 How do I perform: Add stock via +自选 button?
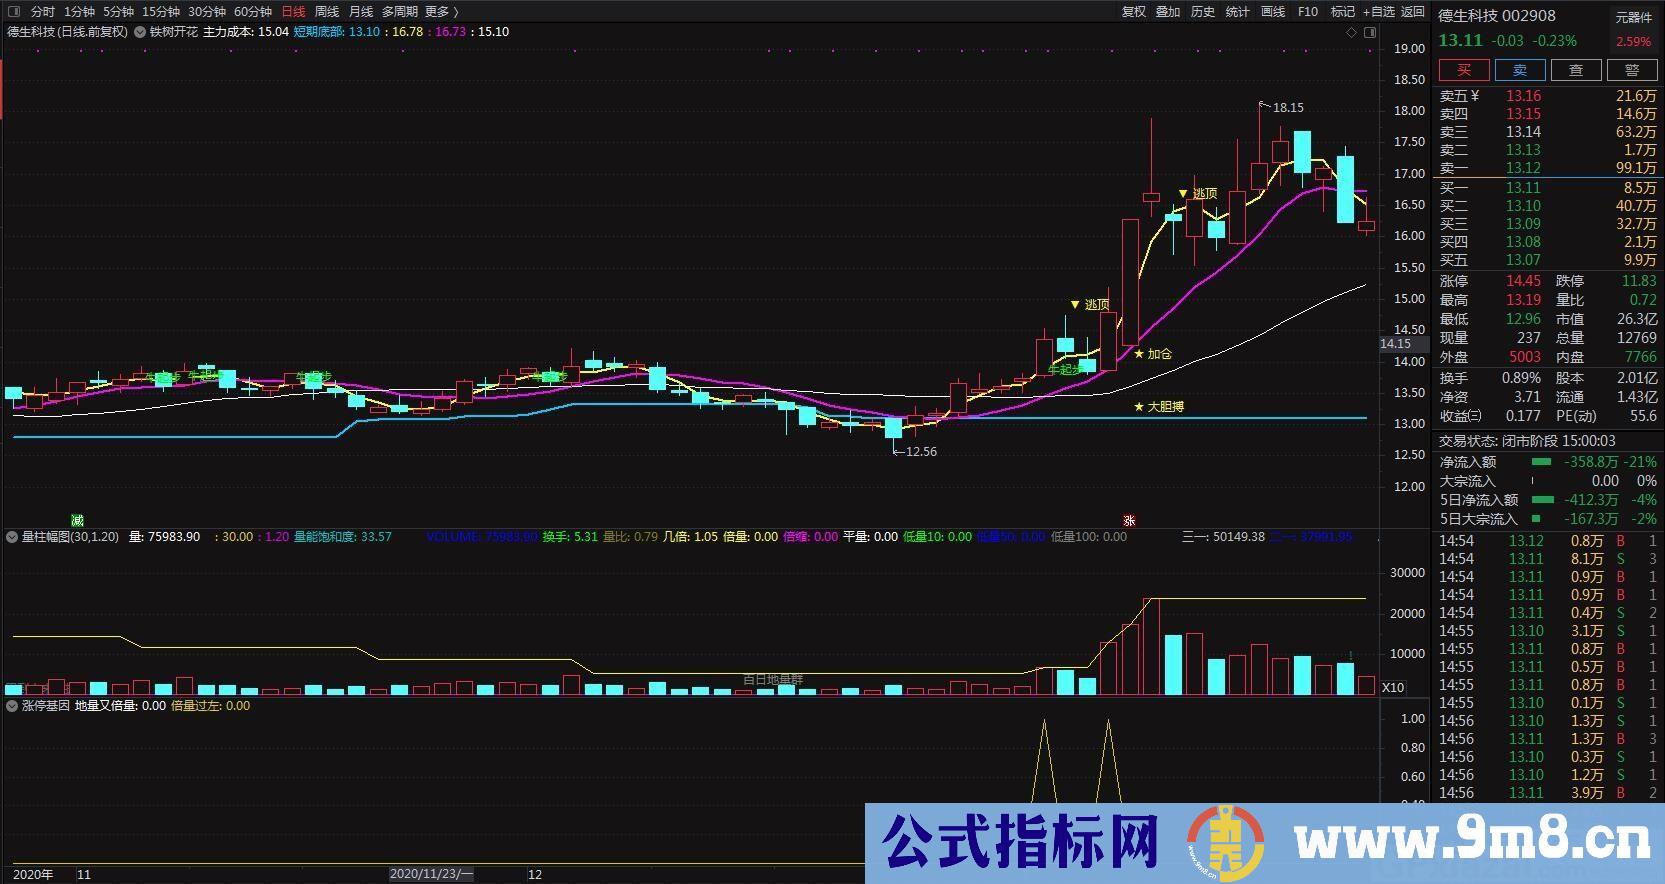click(1379, 12)
